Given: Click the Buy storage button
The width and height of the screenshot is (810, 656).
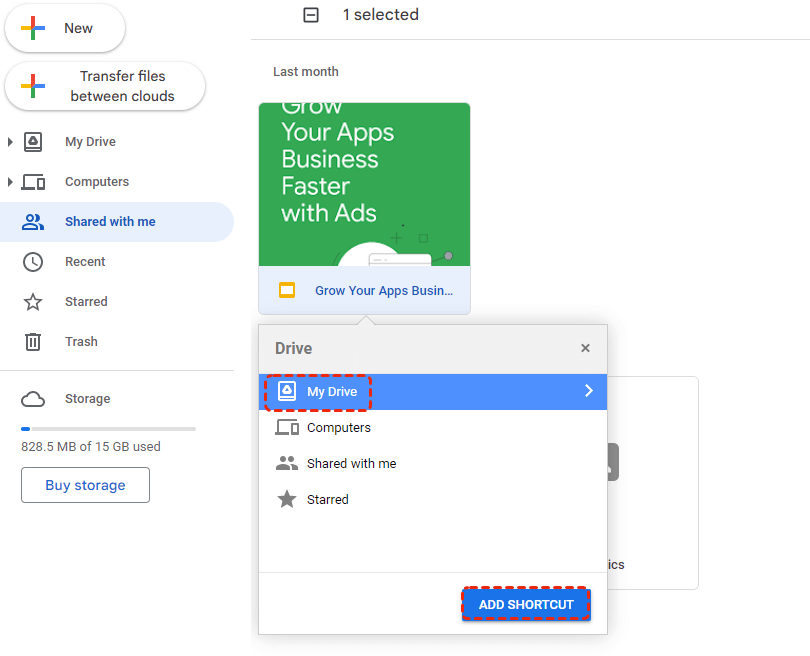Looking at the screenshot, I should pos(85,485).
